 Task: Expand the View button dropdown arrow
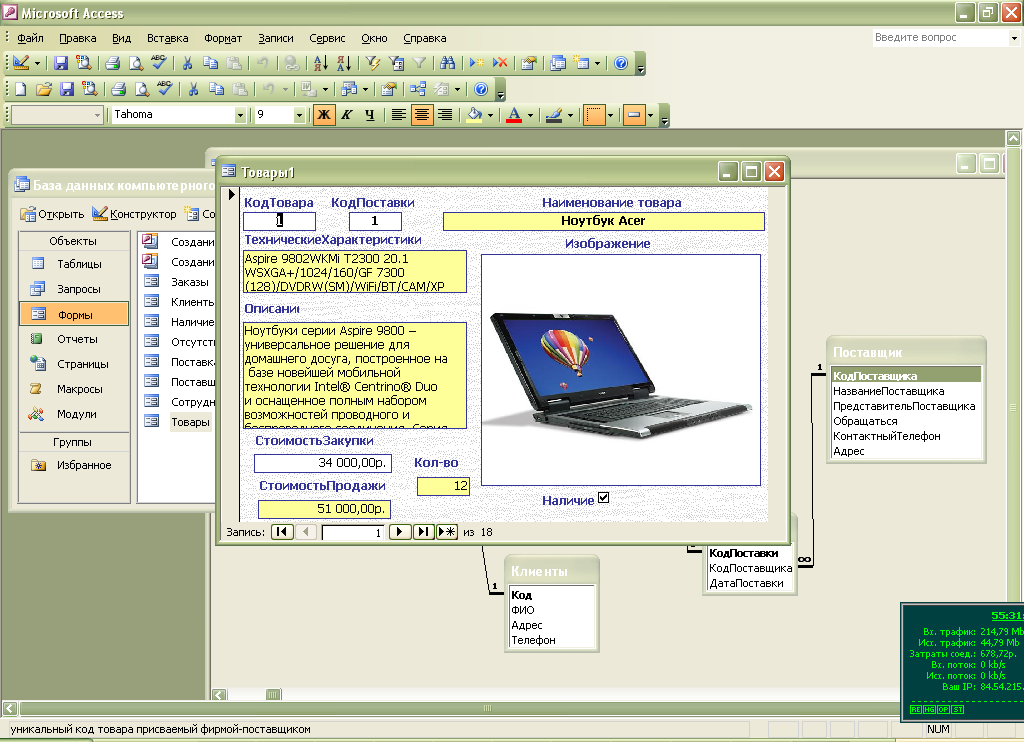tap(37, 63)
